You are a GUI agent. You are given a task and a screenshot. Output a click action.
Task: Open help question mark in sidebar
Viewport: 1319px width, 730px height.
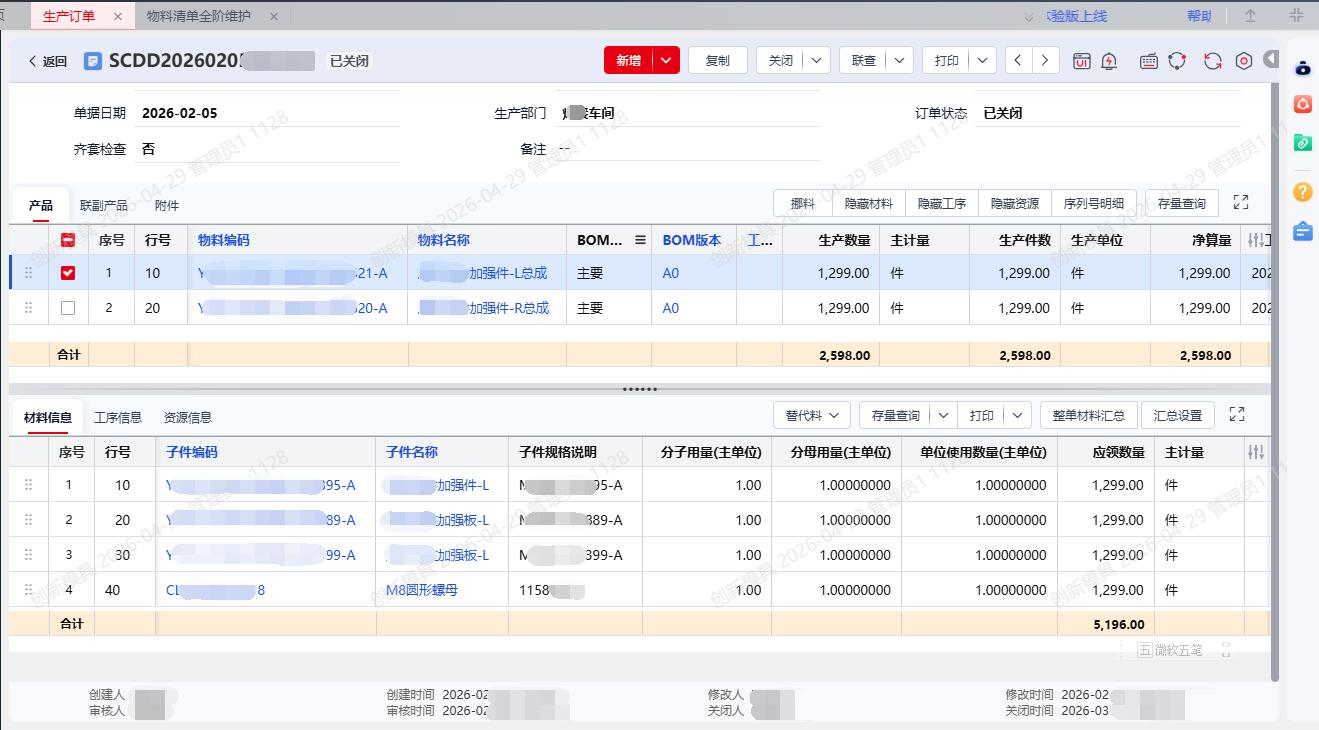pyautogui.click(x=1302, y=192)
